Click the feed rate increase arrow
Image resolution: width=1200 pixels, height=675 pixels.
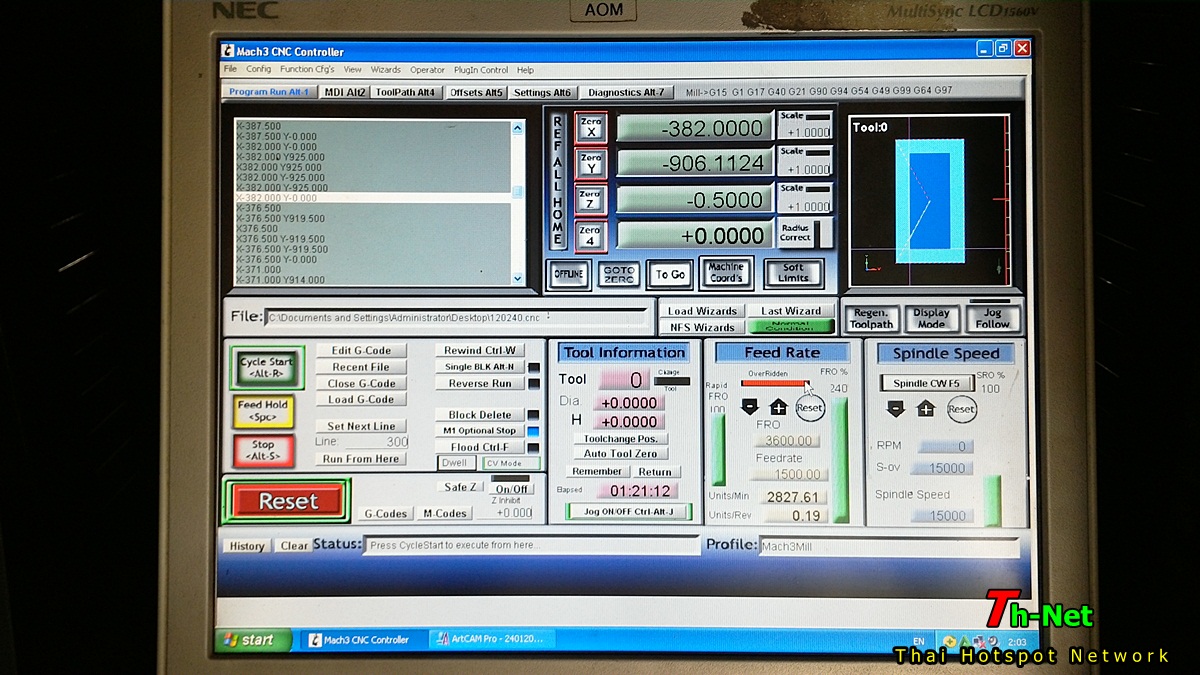[779, 407]
